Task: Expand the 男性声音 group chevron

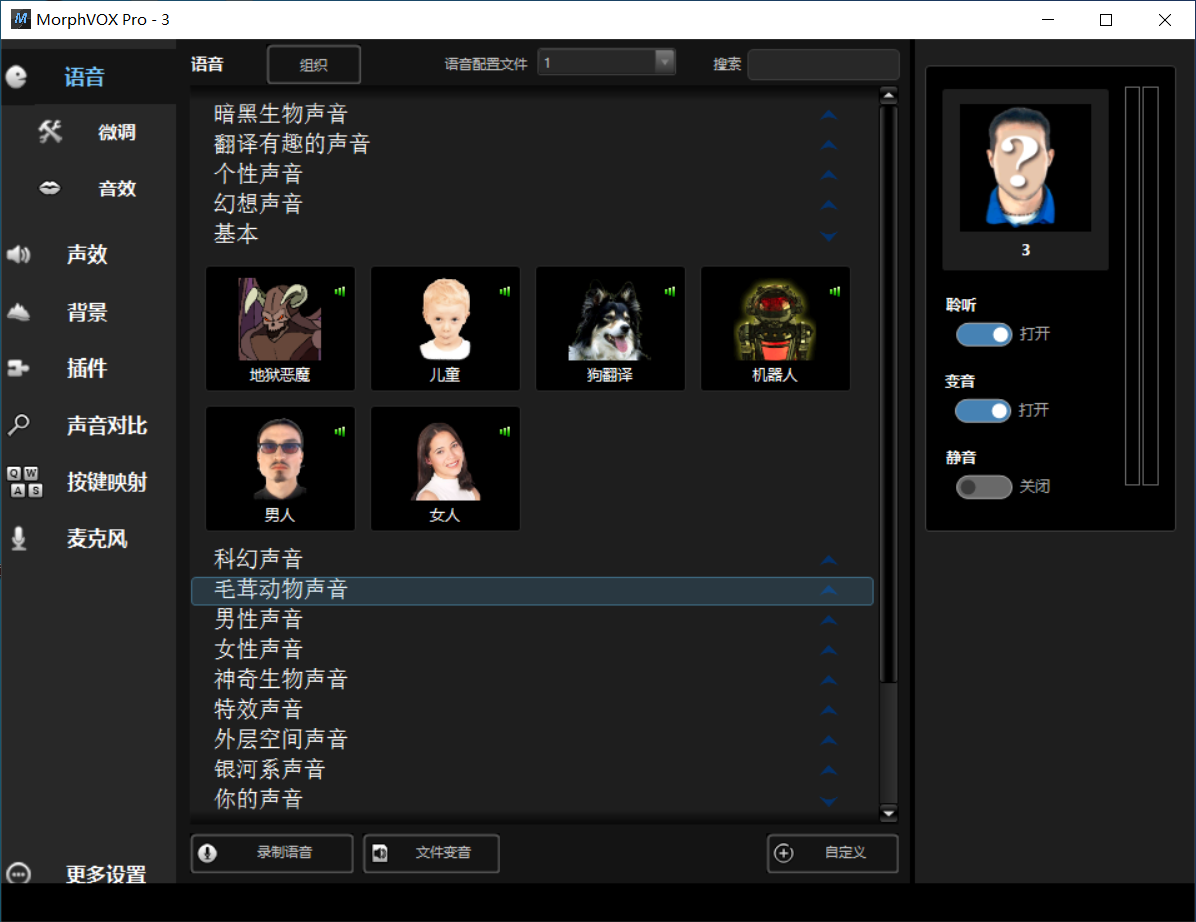Action: pos(829,620)
